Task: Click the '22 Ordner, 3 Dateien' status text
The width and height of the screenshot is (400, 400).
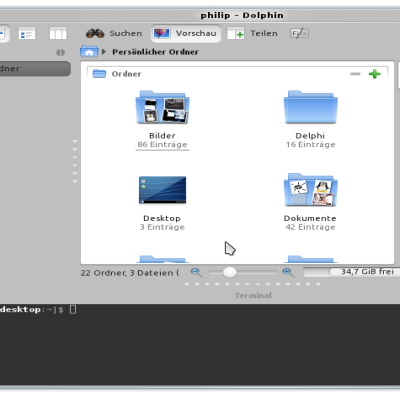Action: tap(130, 273)
